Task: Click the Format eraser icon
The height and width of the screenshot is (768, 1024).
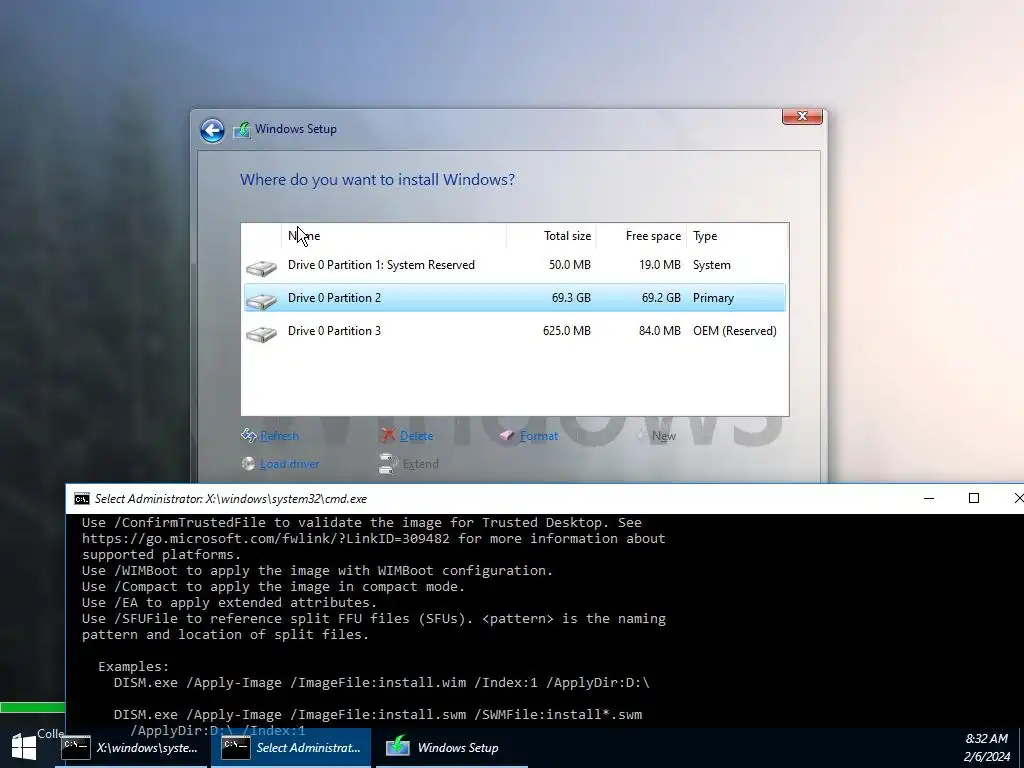Action: coord(507,435)
